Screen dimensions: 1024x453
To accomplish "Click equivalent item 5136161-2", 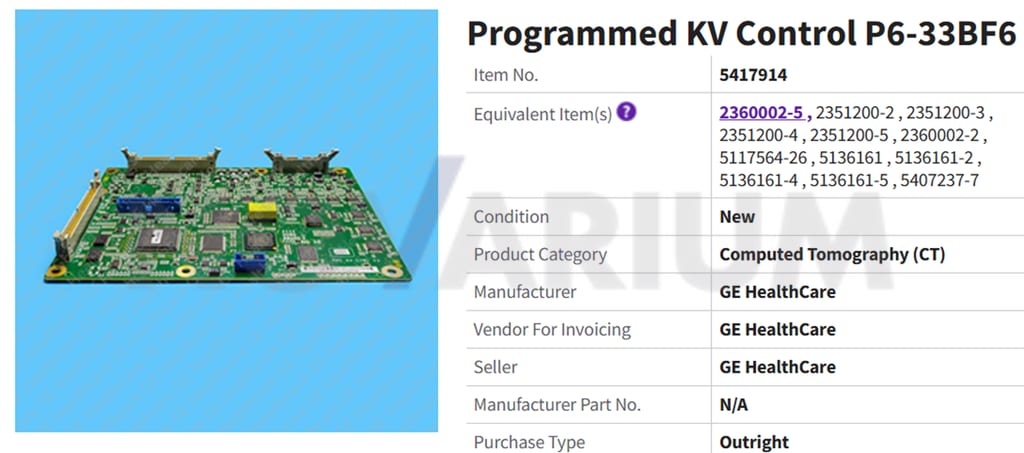I will [x=934, y=158].
